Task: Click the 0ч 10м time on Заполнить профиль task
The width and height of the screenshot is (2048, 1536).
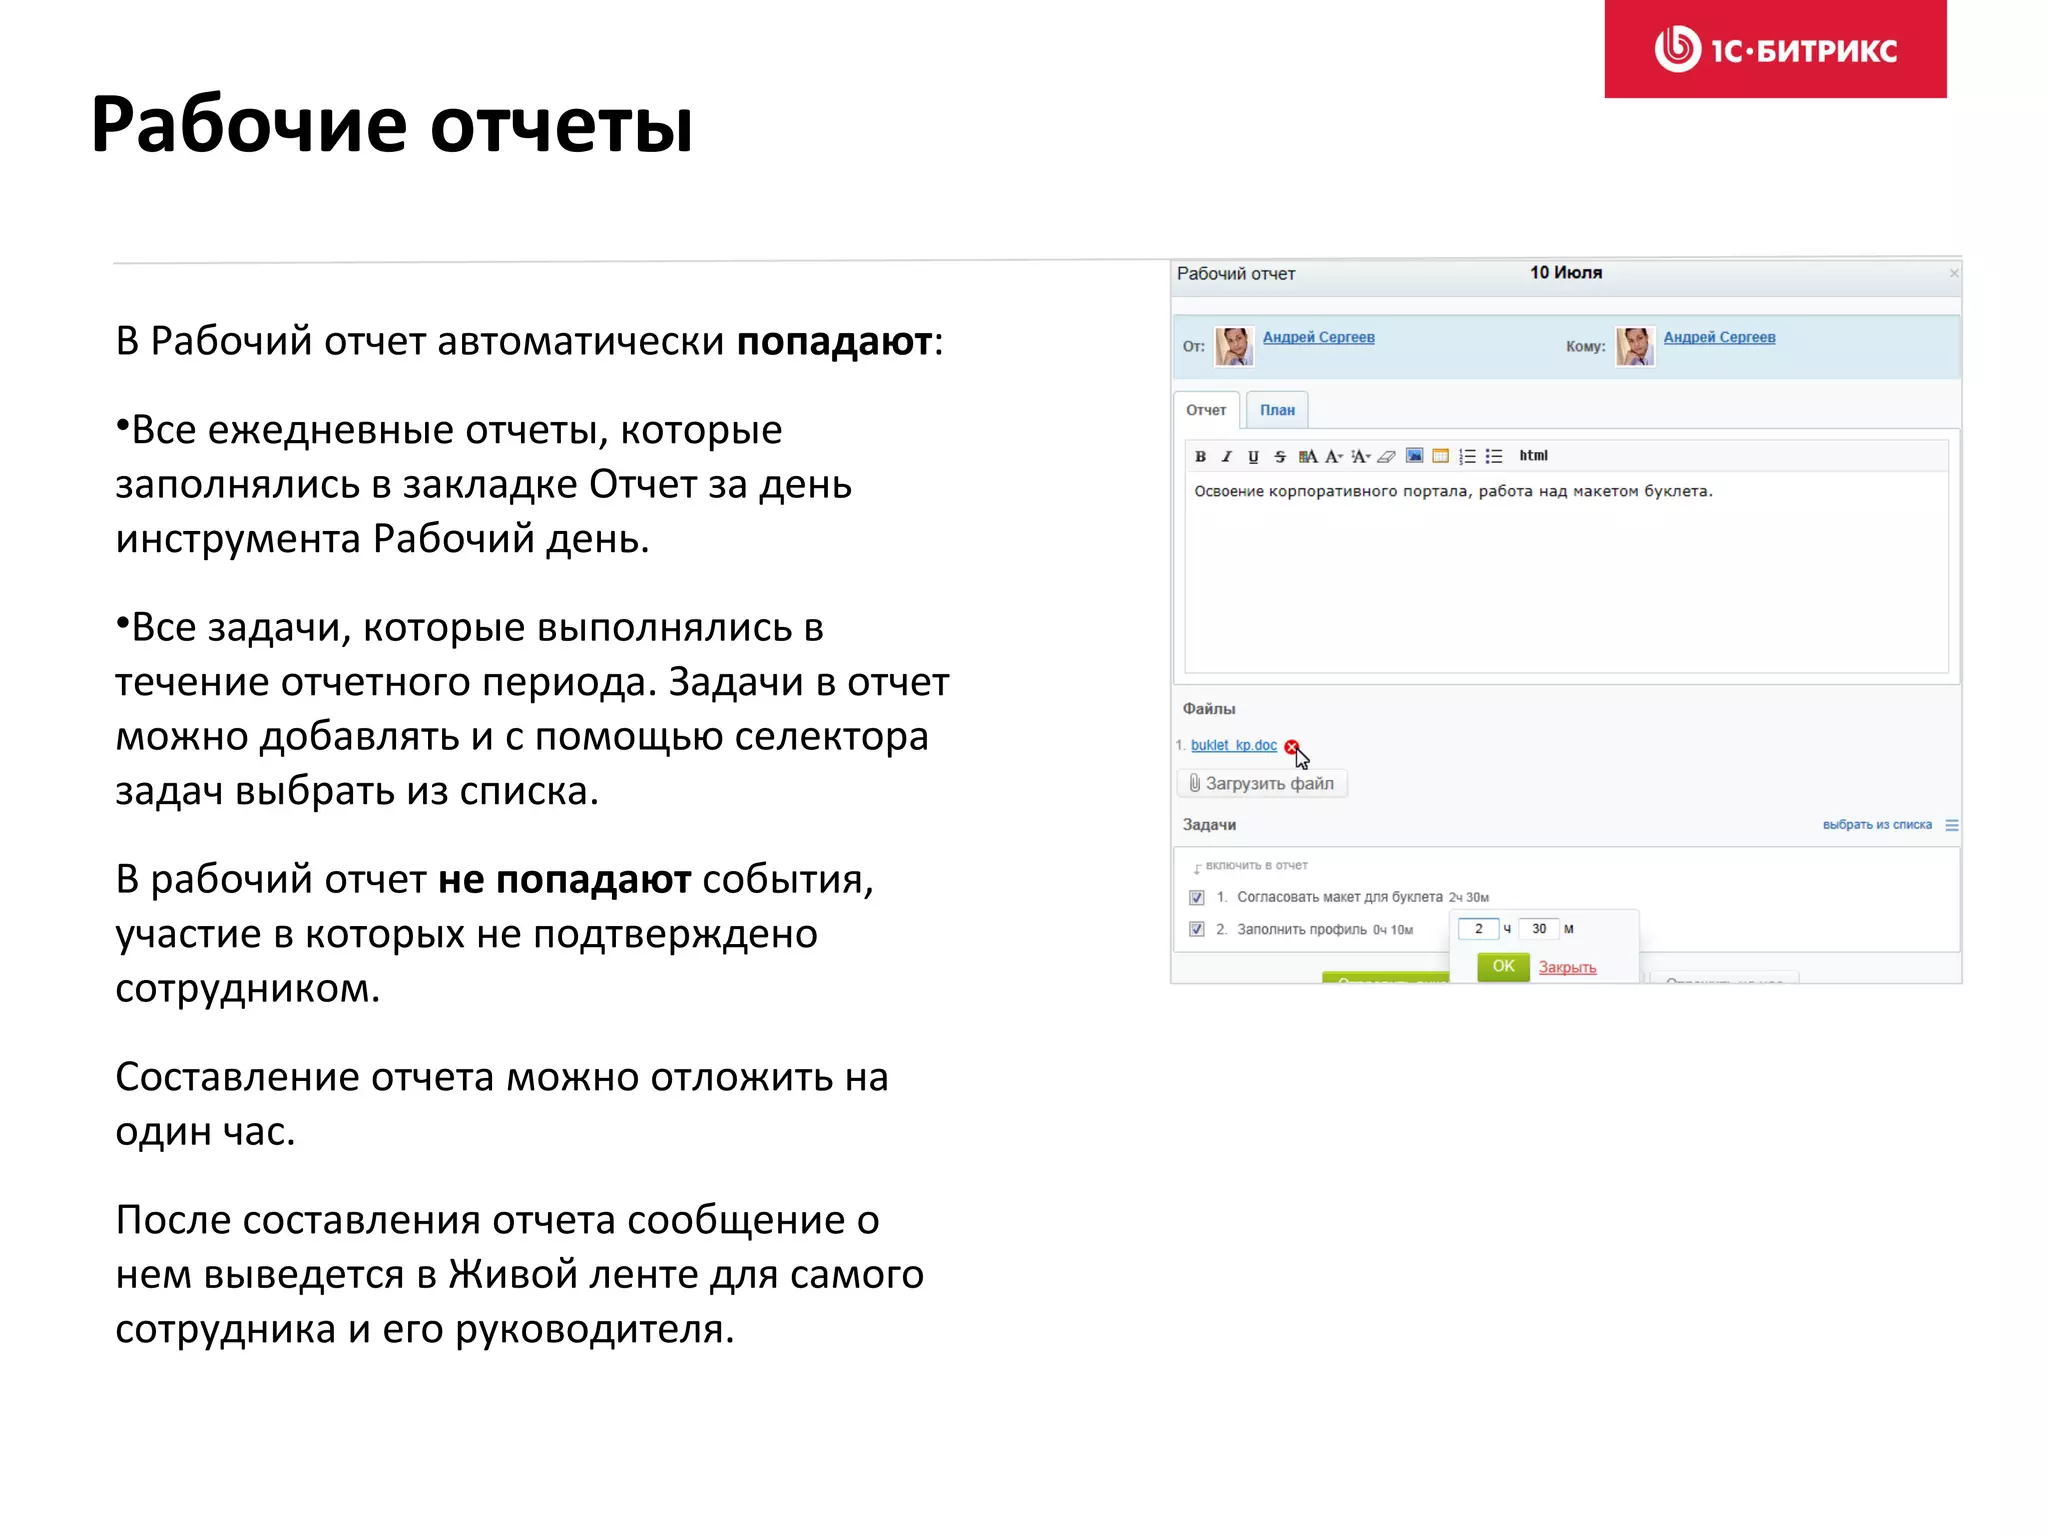Action: [1392, 930]
